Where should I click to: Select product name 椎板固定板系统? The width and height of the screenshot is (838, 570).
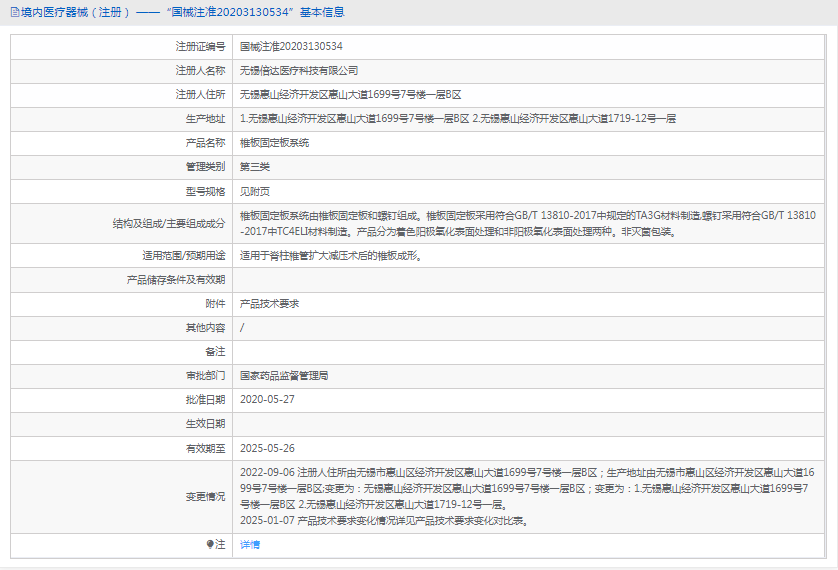tap(274, 143)
